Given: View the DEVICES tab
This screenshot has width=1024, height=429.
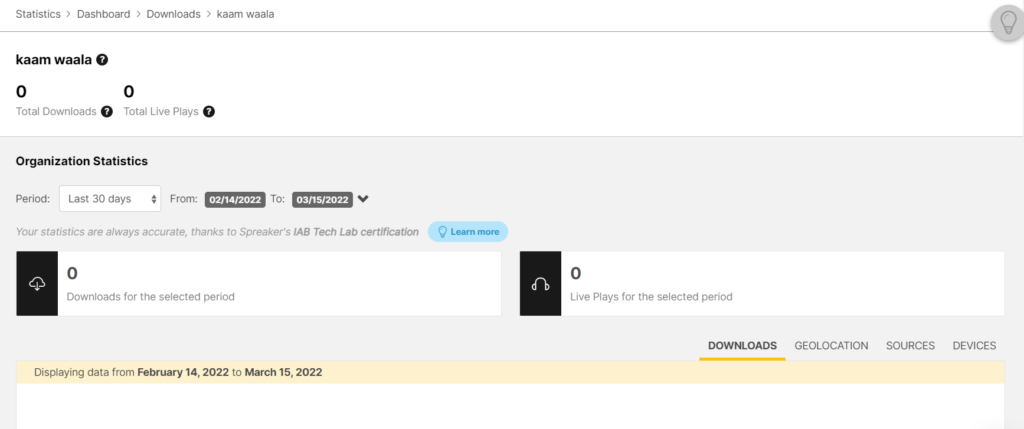Looking at the screenshot, I should pos(974,346).
